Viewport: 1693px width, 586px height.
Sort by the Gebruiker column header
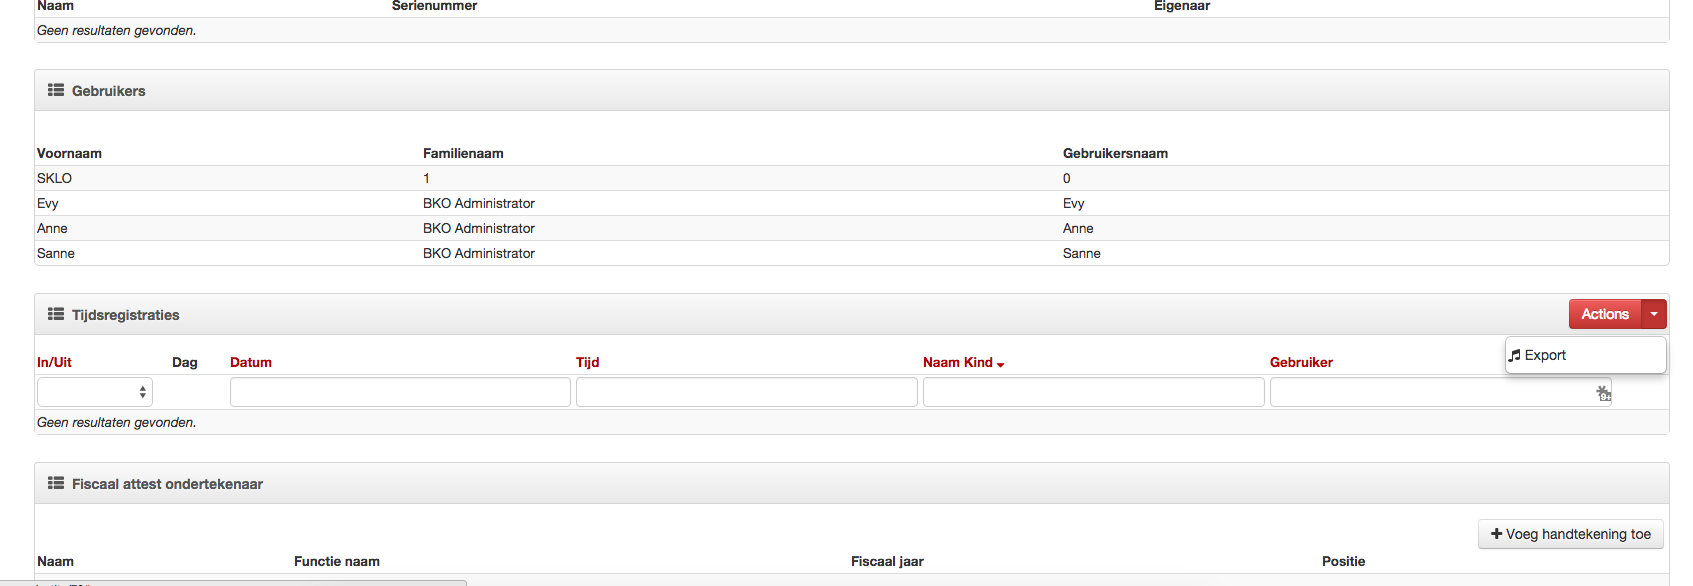pyautogui.click(x=1301, y=362)
